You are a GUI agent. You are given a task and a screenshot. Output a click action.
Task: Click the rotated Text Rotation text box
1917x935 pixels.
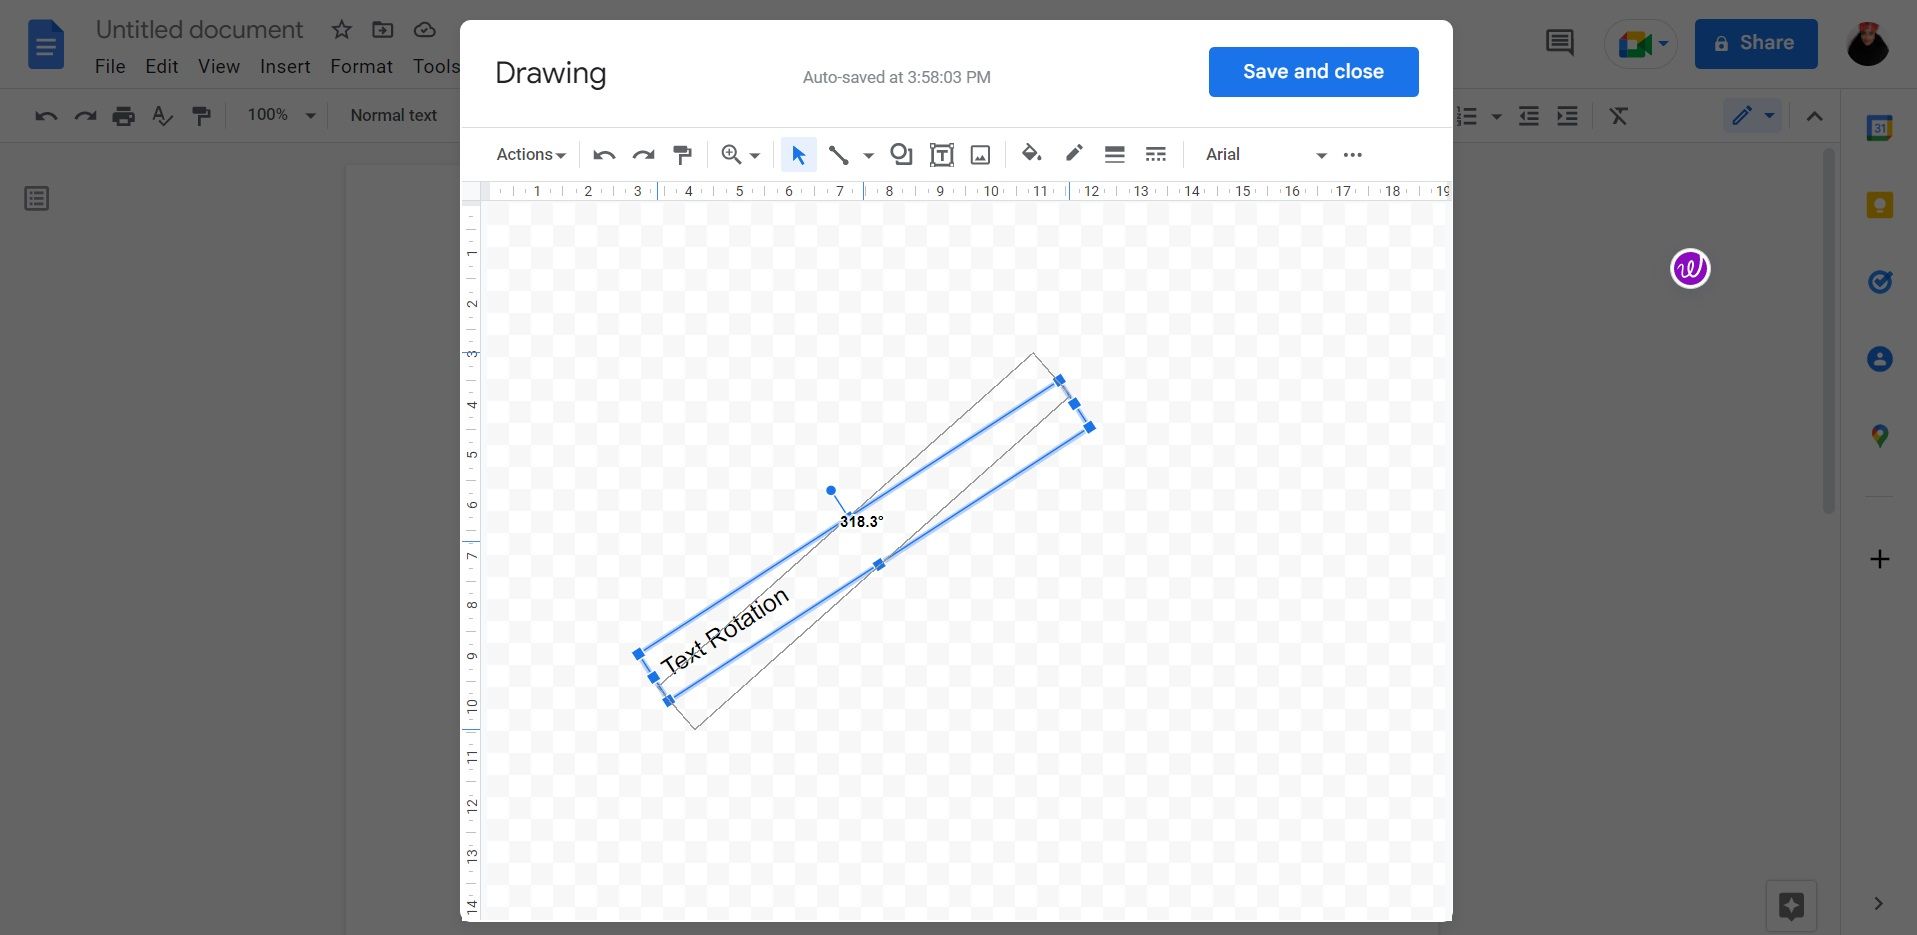pyautogui.click(x=725, y=632)
